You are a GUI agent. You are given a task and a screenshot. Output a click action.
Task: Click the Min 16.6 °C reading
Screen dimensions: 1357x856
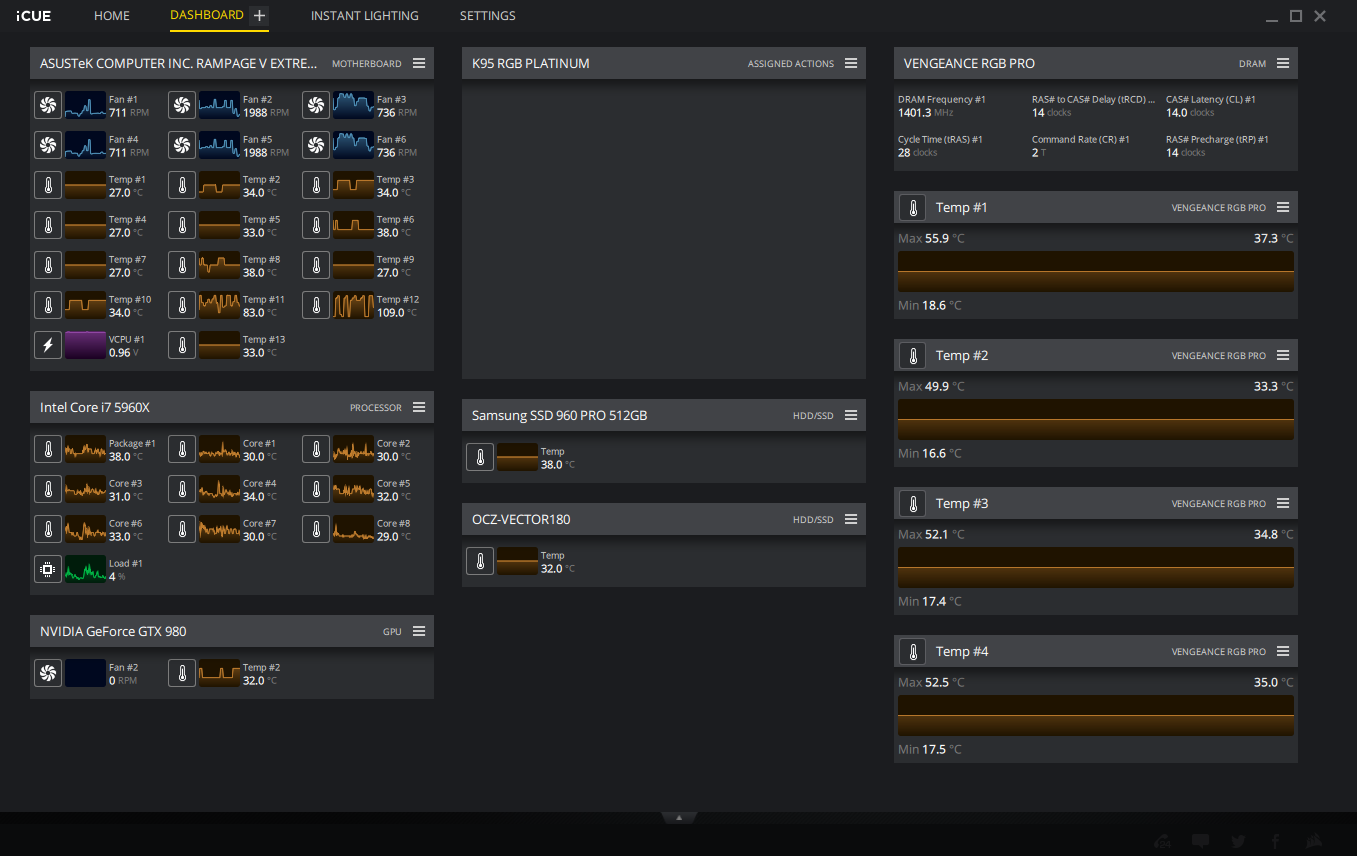[929, 453]
